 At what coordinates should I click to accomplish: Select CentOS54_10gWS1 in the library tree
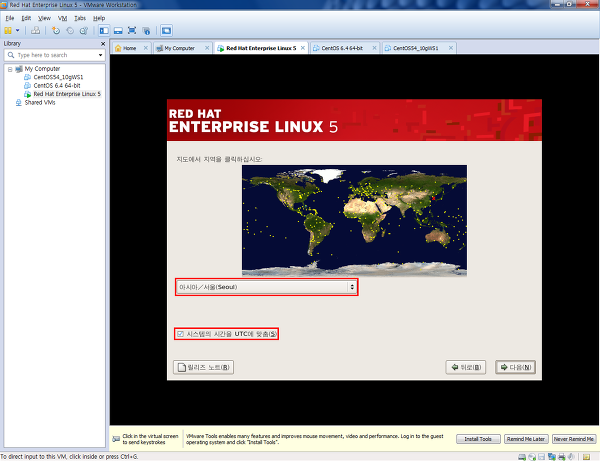[x=58, y=77]
